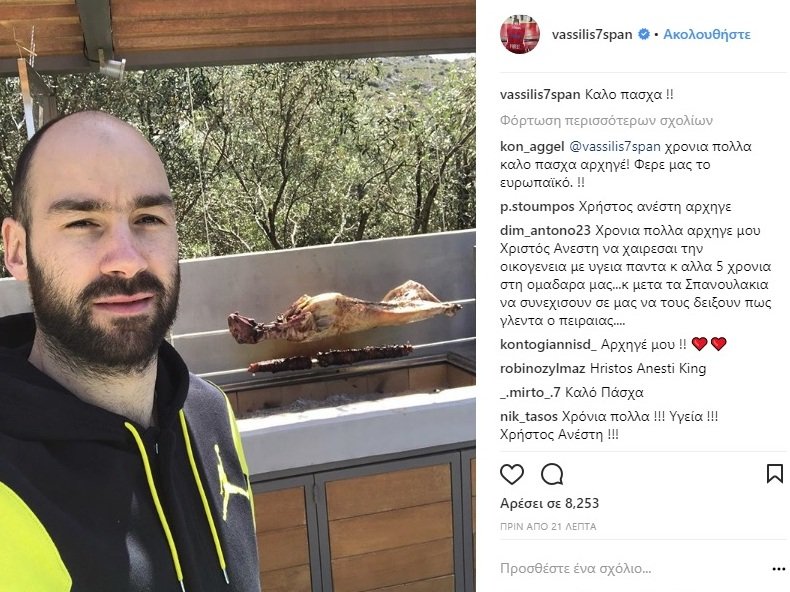The width and height of the screenshot is (790, 592).
Task: Click the post timestamp ΠΡΙΝ ΑΠΟ 21 ΛΕΠΤΑ
Action: click(548, 527)
